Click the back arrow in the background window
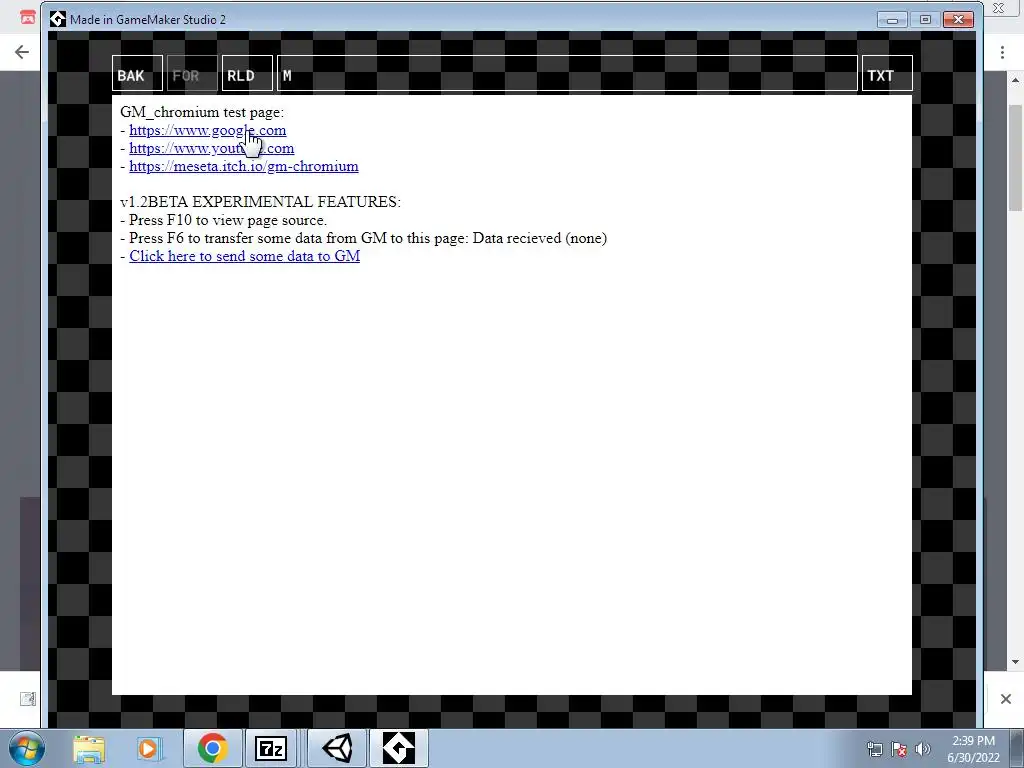This screenshot has height=768, width=1024. click(22, 52)
